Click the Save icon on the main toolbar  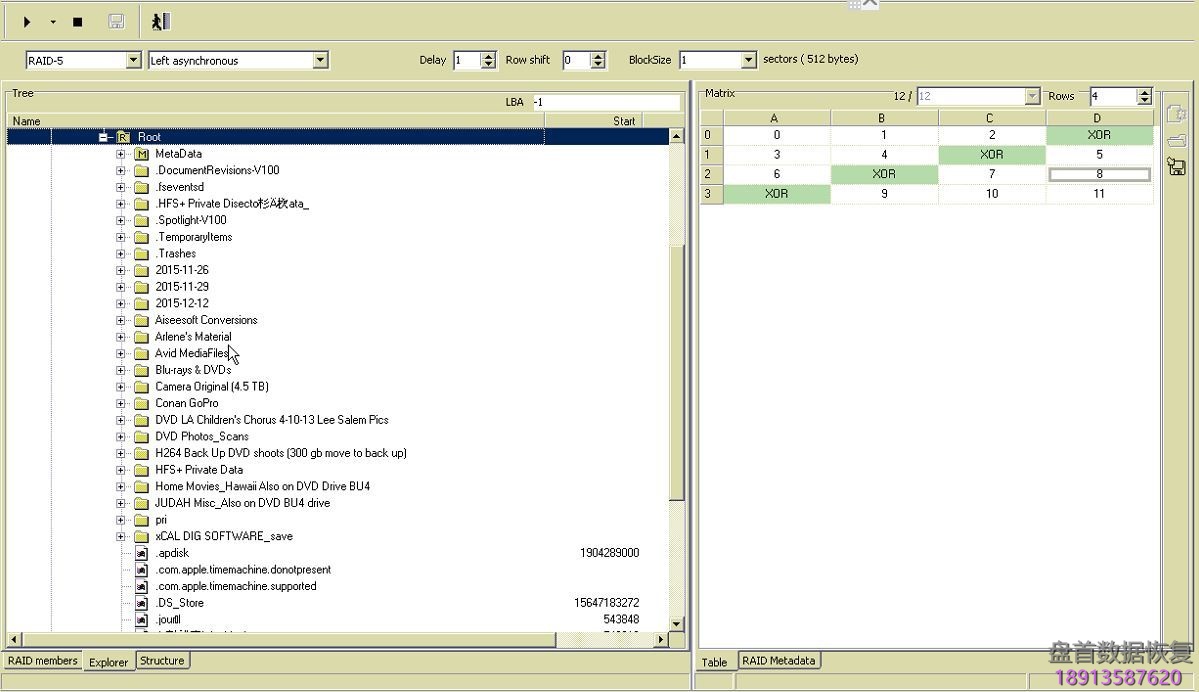pyautogui.click(x=117, y=21)
